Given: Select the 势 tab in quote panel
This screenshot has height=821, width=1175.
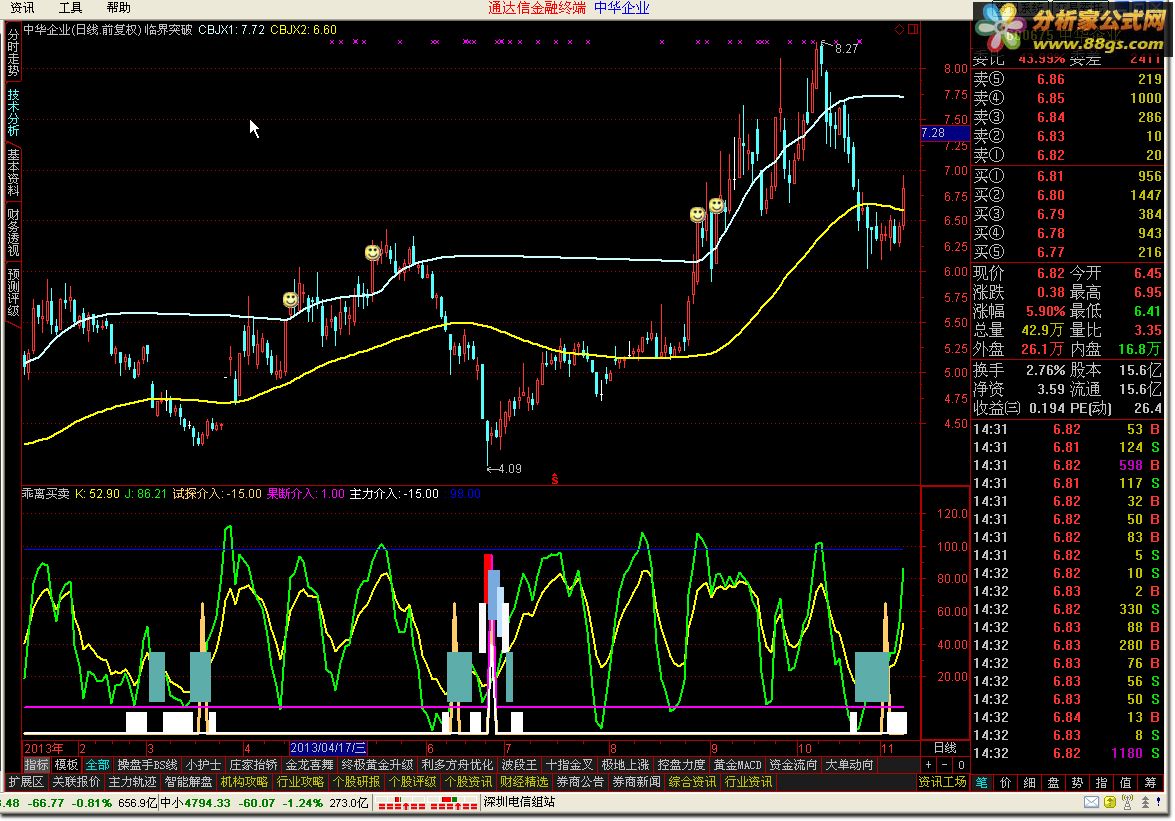Looking at the screenshot, I should point(1078,782).
